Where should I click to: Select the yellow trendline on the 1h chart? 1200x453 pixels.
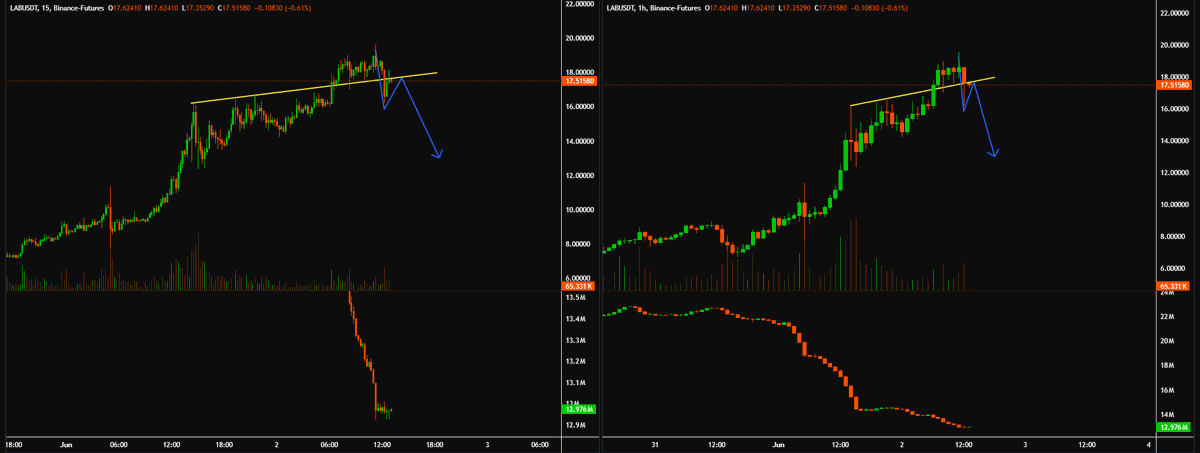(922, 91)
